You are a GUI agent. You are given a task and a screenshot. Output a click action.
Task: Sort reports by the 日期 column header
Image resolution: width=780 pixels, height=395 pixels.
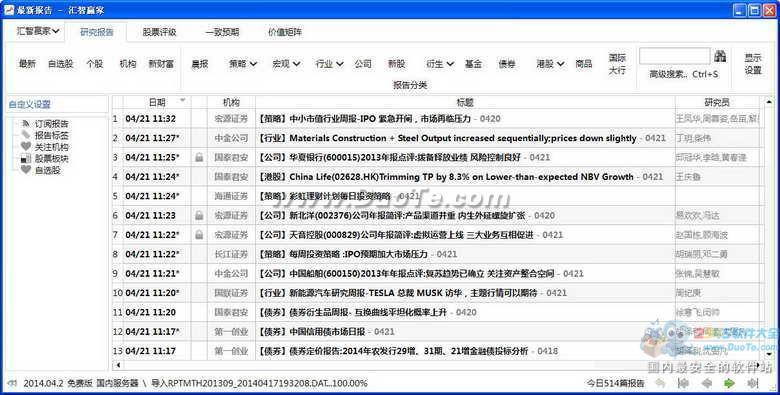[157, 102]
